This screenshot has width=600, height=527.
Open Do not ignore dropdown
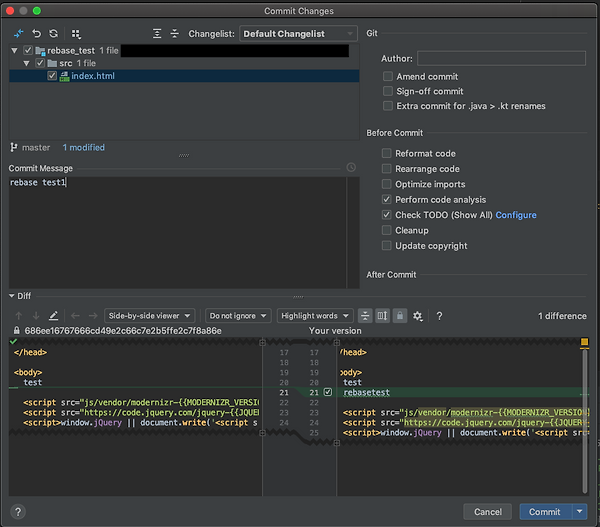click(x=238, y=316)
